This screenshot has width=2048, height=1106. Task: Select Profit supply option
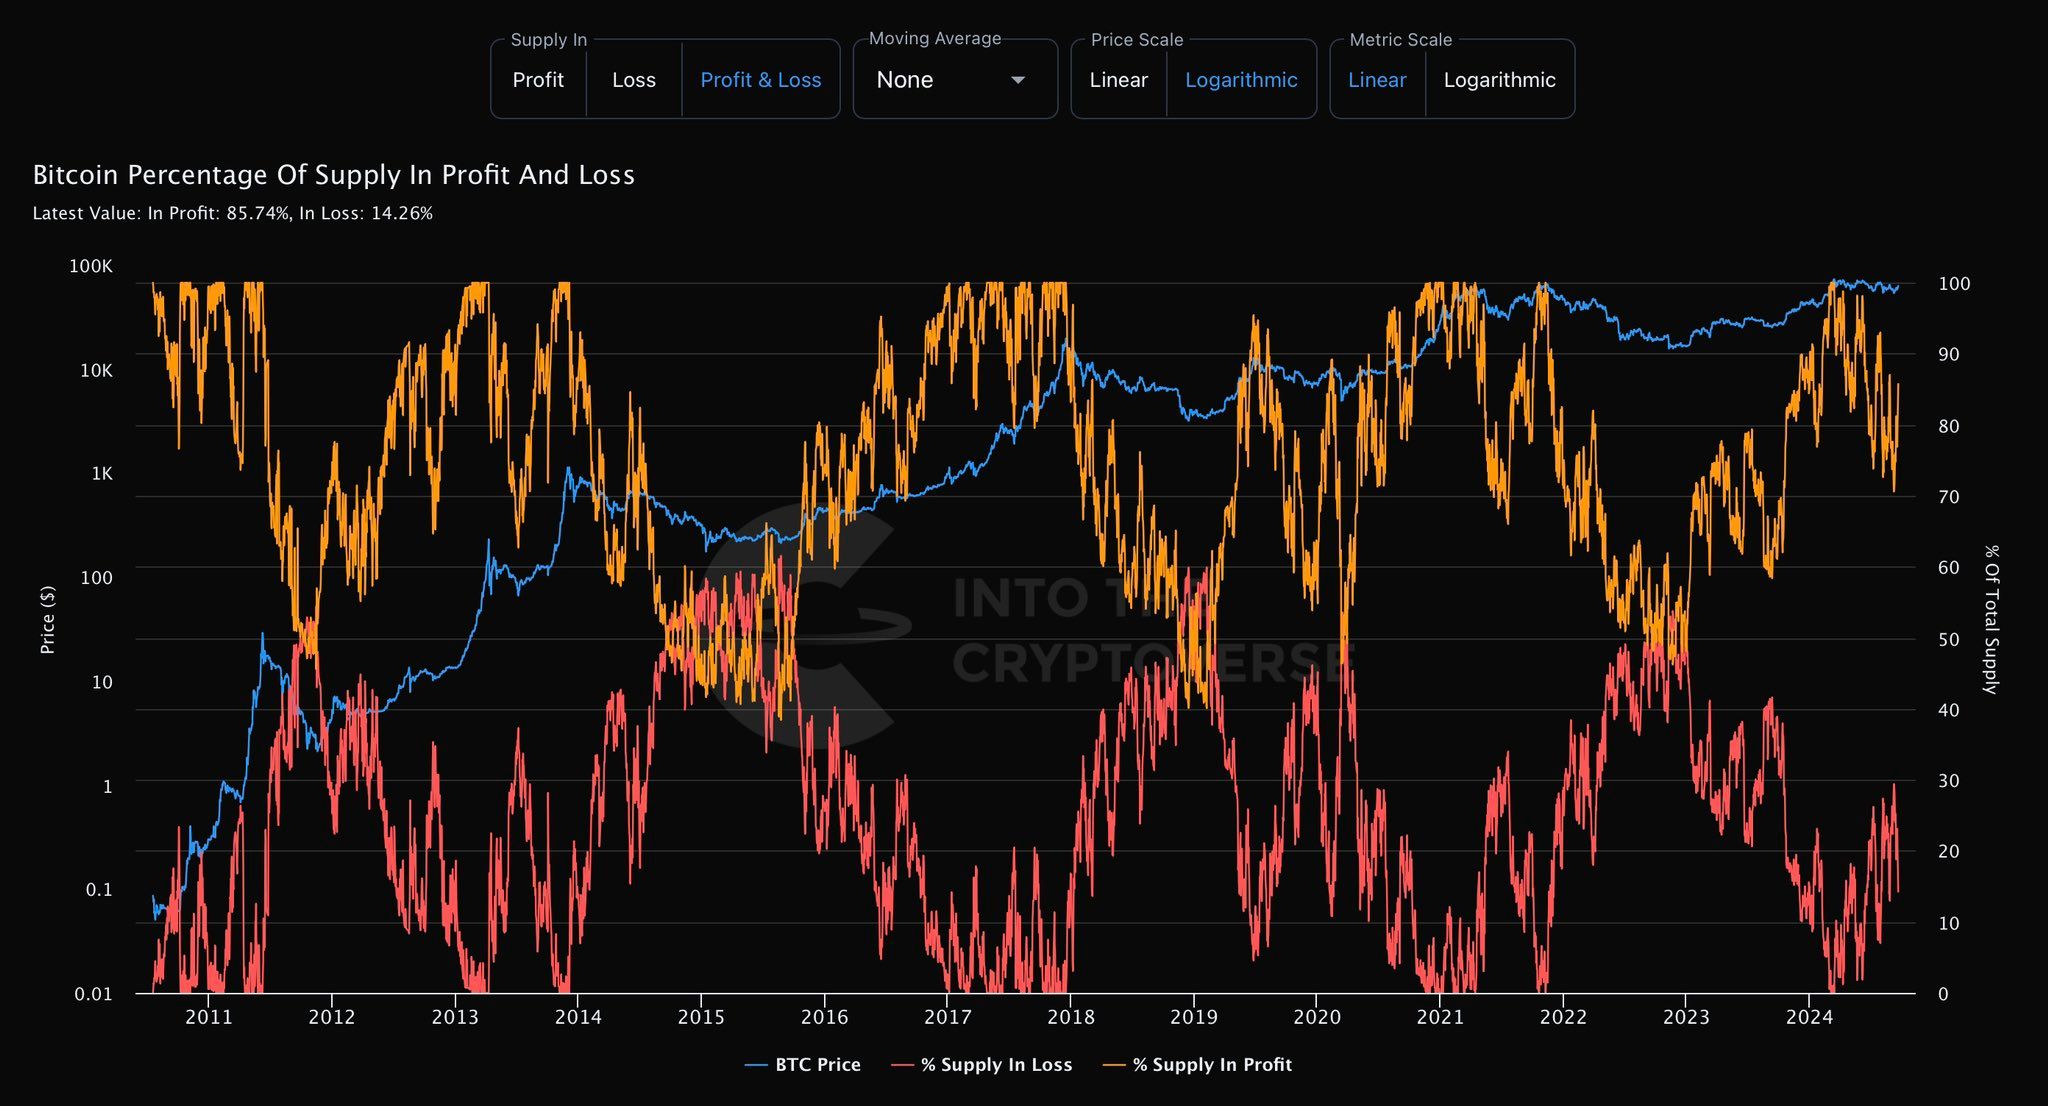[x=538, y=80]
